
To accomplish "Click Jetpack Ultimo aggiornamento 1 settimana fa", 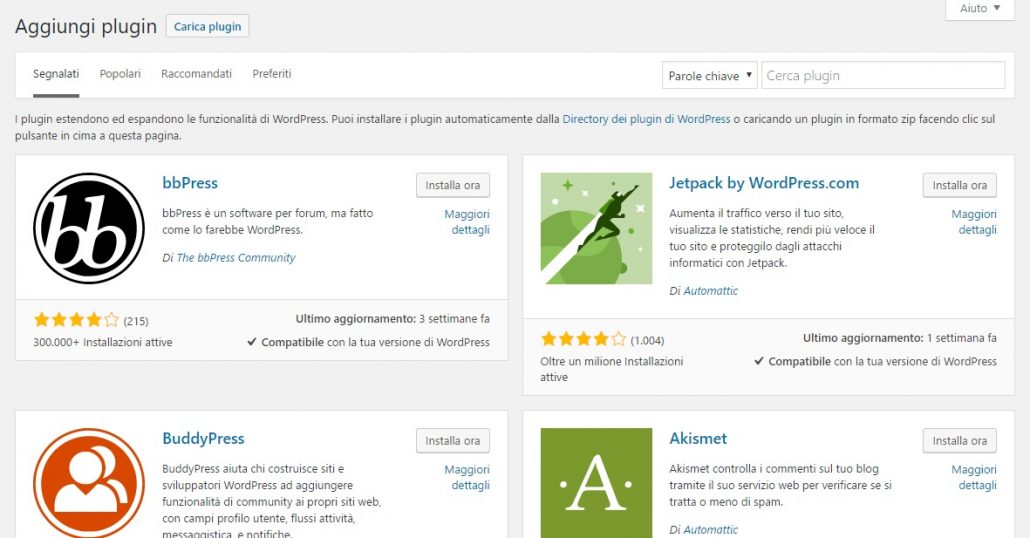I will (x=899, y=338).
